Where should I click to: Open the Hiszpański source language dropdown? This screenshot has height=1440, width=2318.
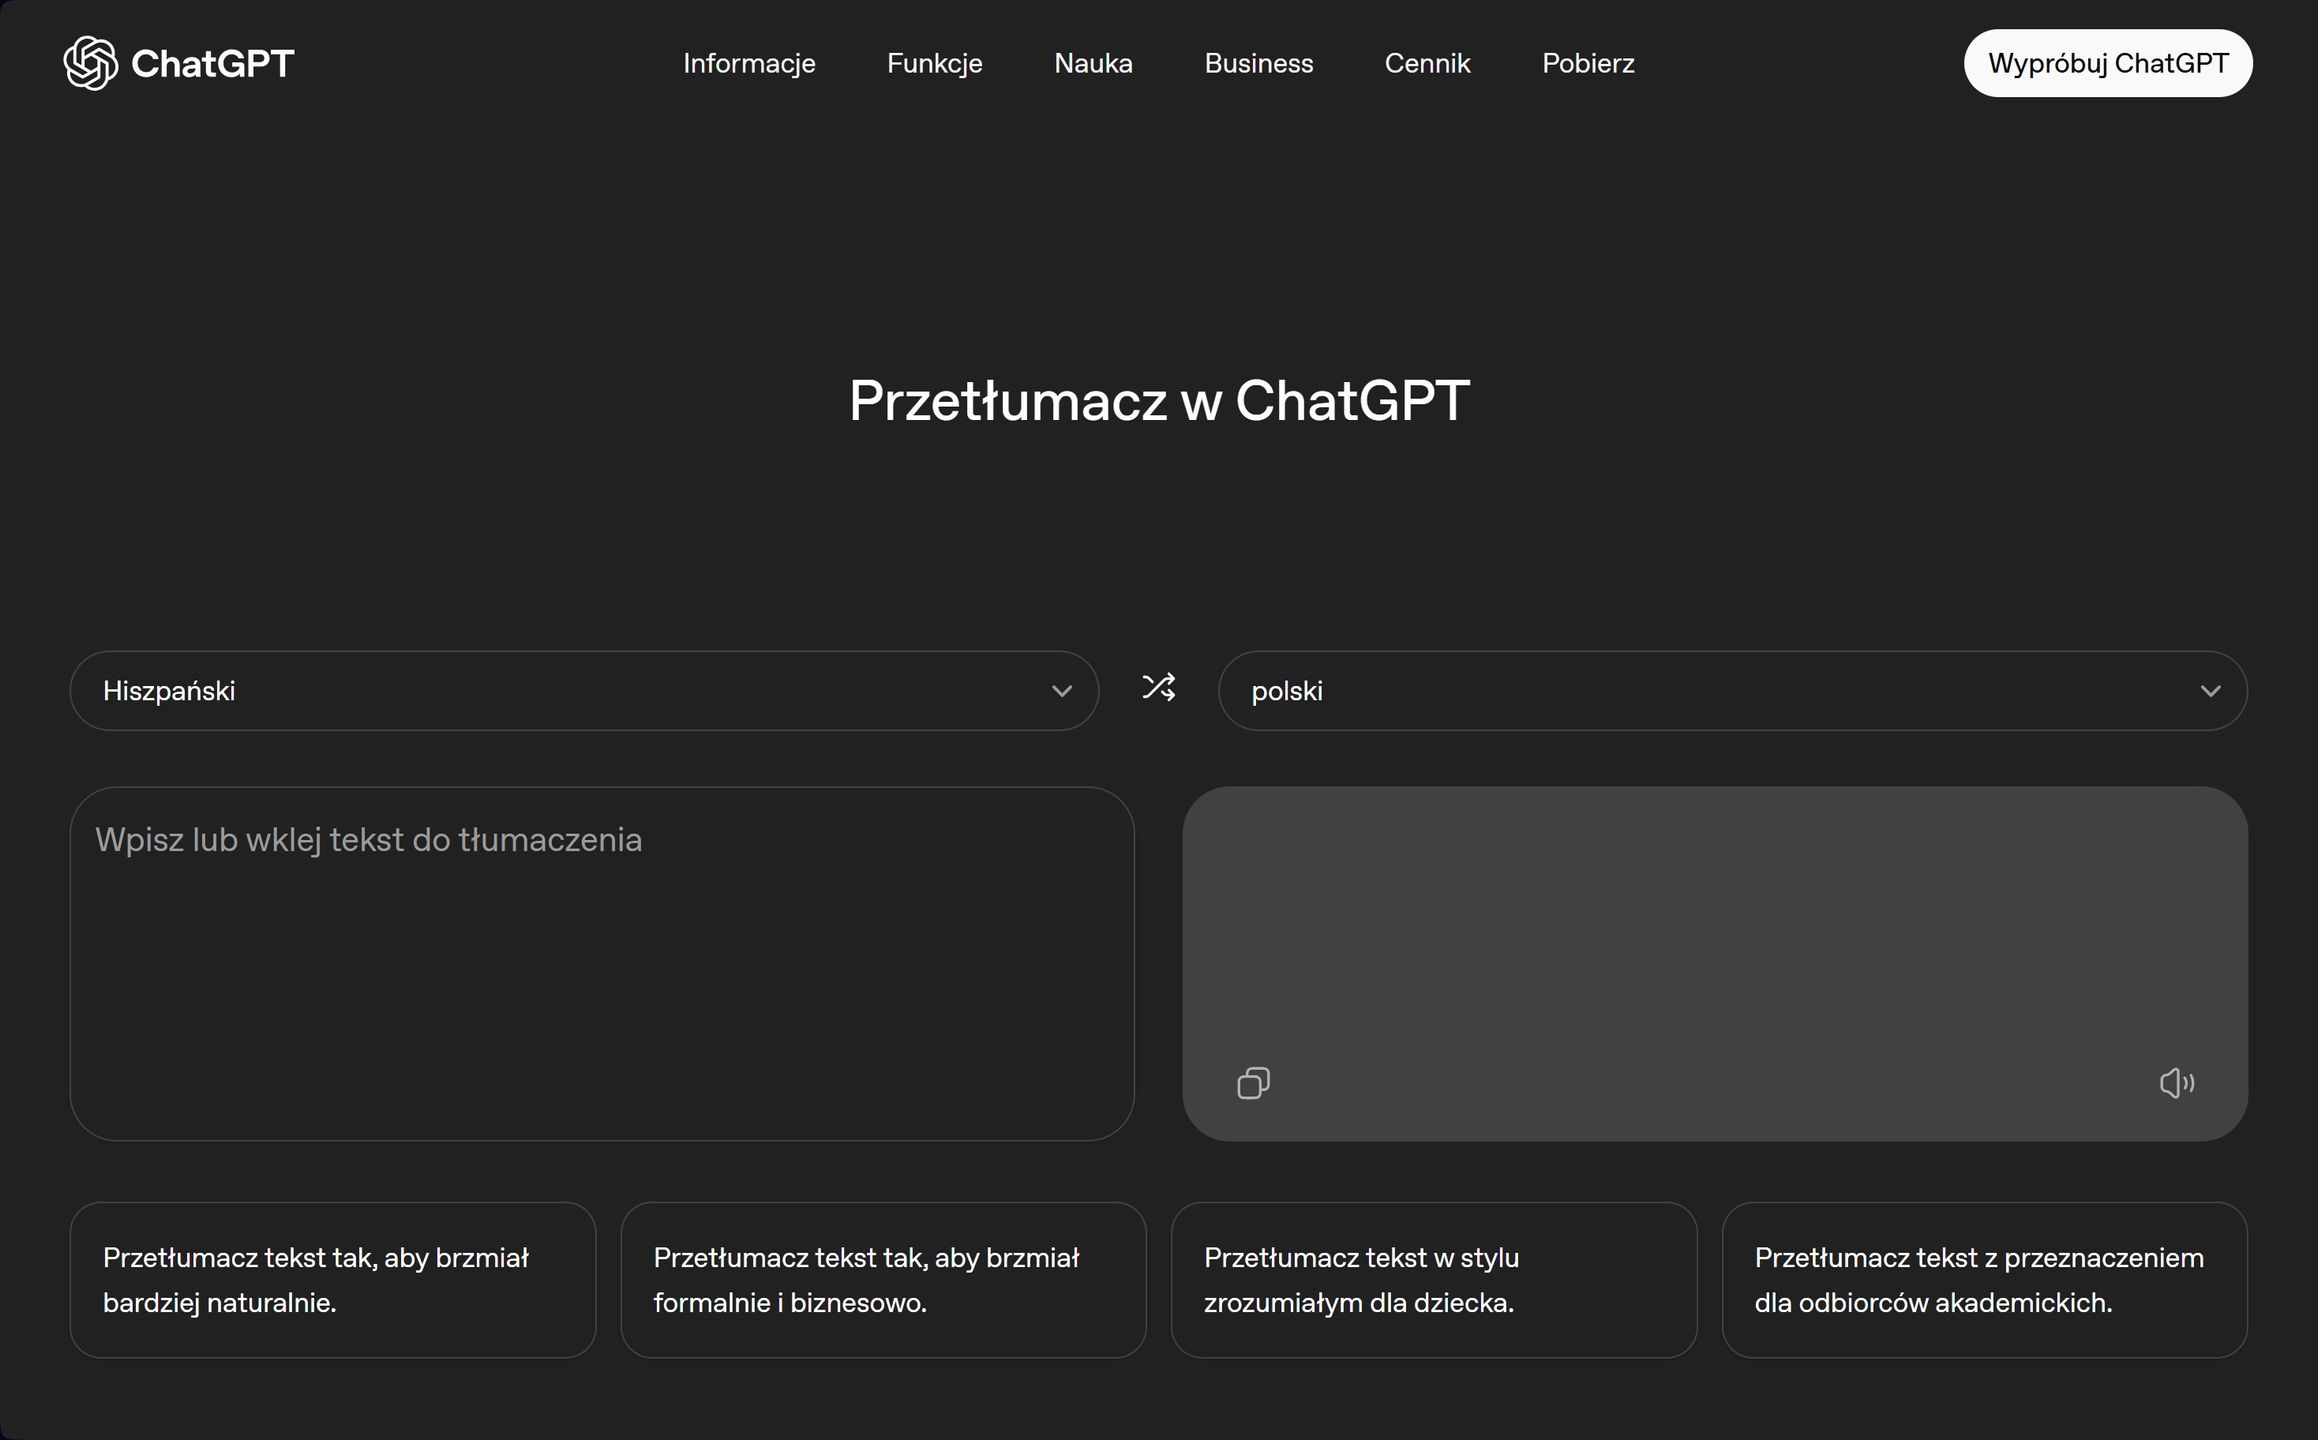pos(584,691)
